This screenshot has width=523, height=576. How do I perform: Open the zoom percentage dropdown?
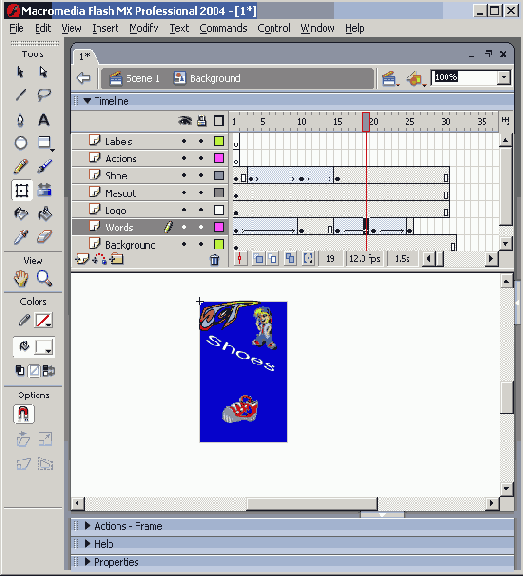[504, 78]
